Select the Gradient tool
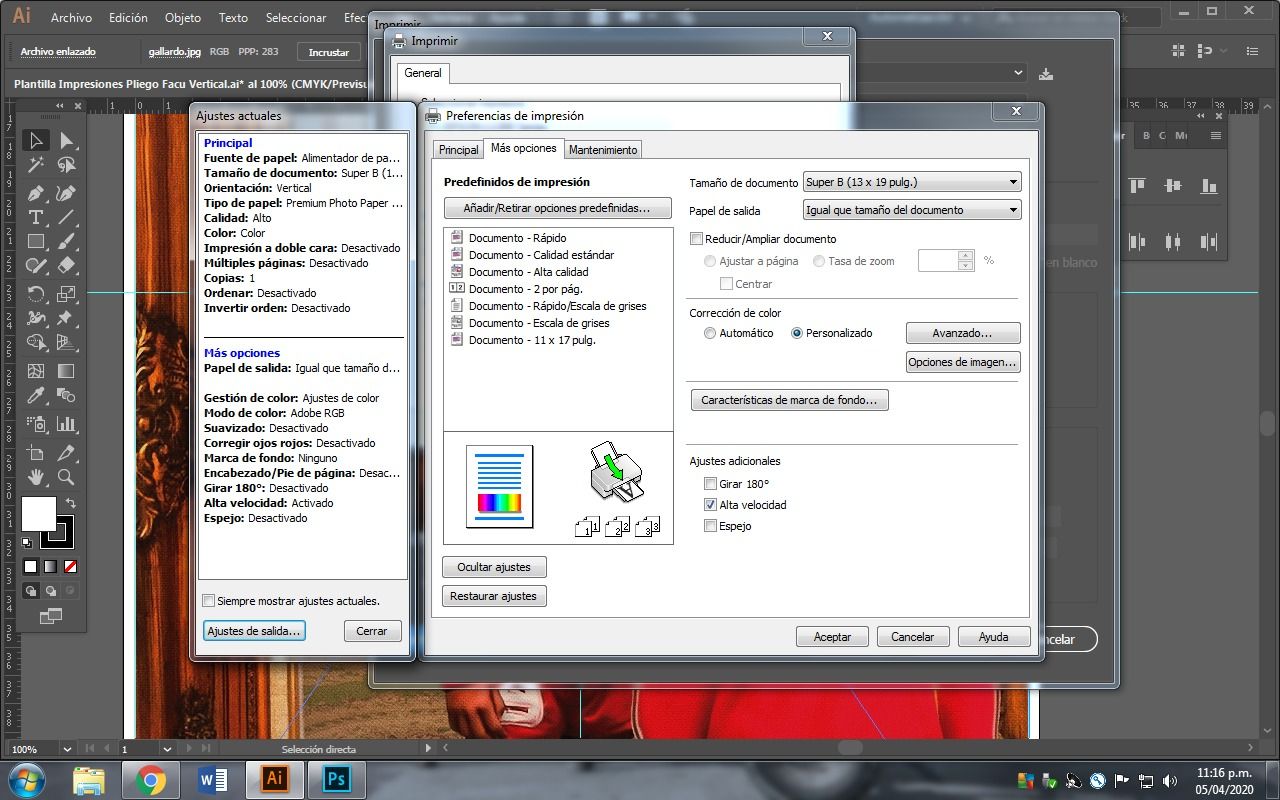The height and width of the screenshot is (800, 1280). coord(66,371)
